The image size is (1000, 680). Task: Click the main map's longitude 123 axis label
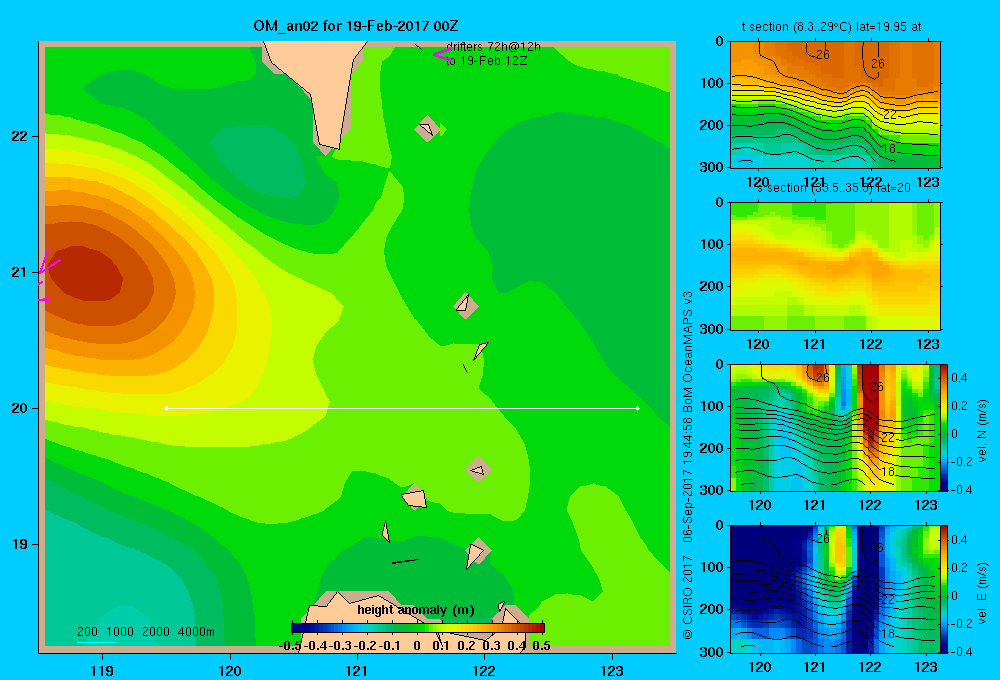click(612, 670)
